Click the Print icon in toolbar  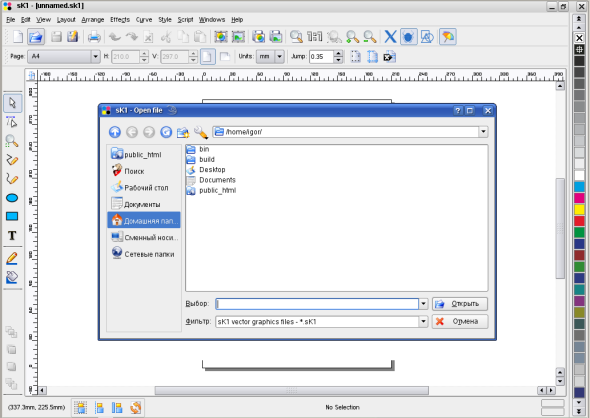94,36
